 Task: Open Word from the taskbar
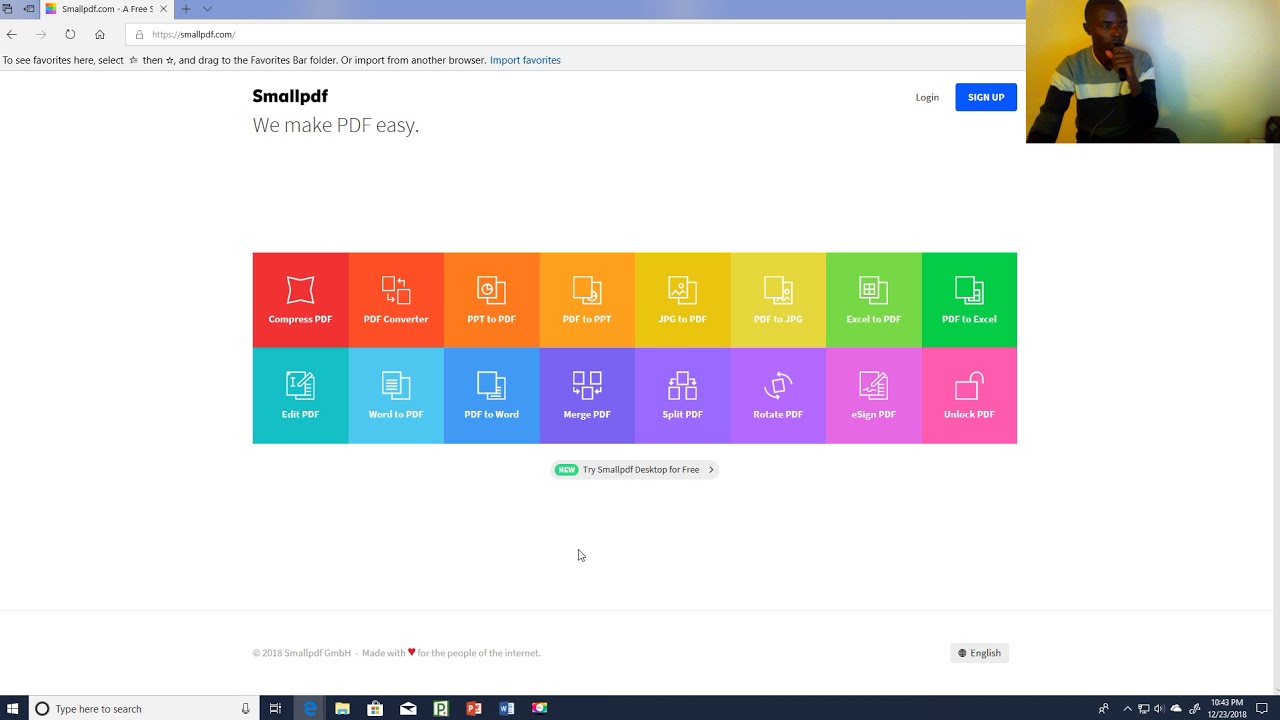[507, 708]
